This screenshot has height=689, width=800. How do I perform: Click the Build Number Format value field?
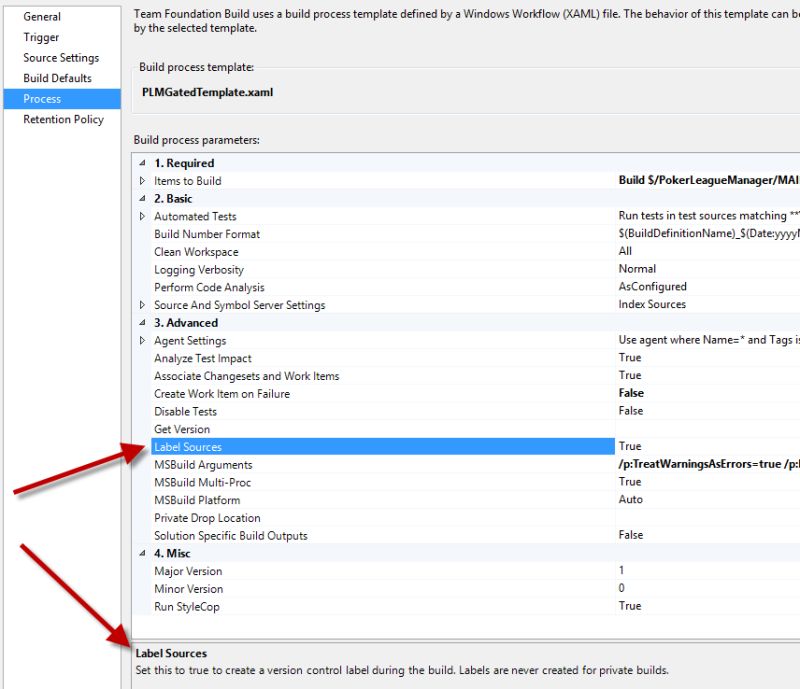700,234
